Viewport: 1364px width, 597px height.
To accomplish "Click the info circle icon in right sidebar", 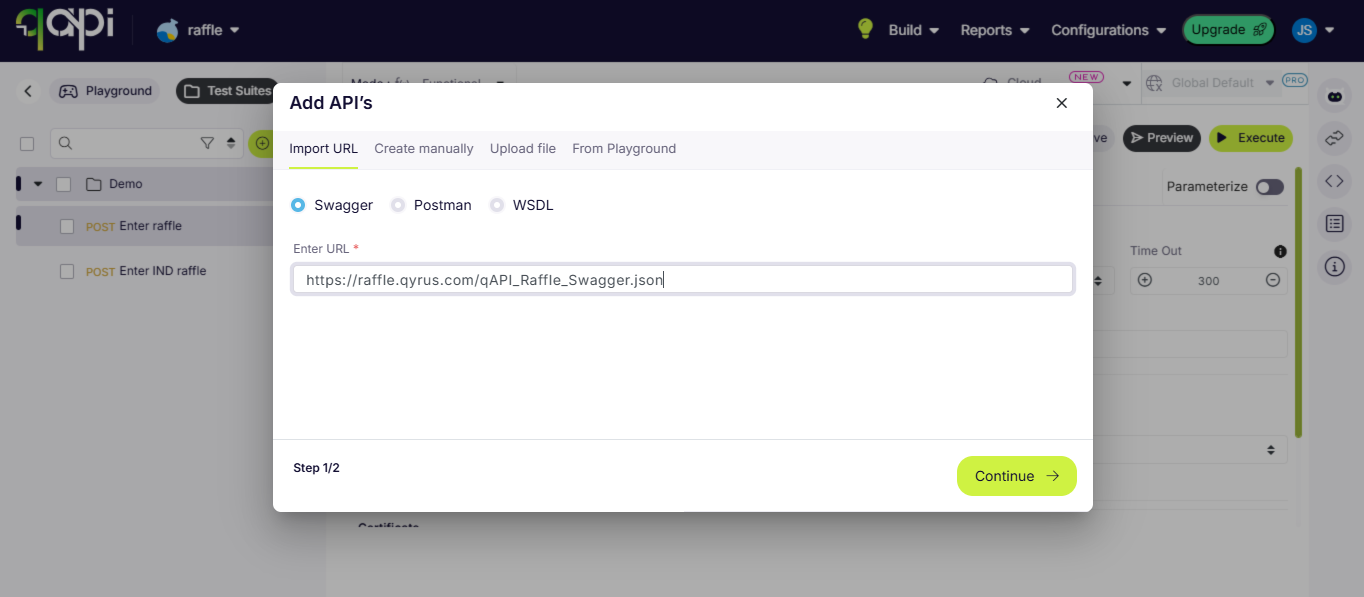I will [x=1334, y=267].
